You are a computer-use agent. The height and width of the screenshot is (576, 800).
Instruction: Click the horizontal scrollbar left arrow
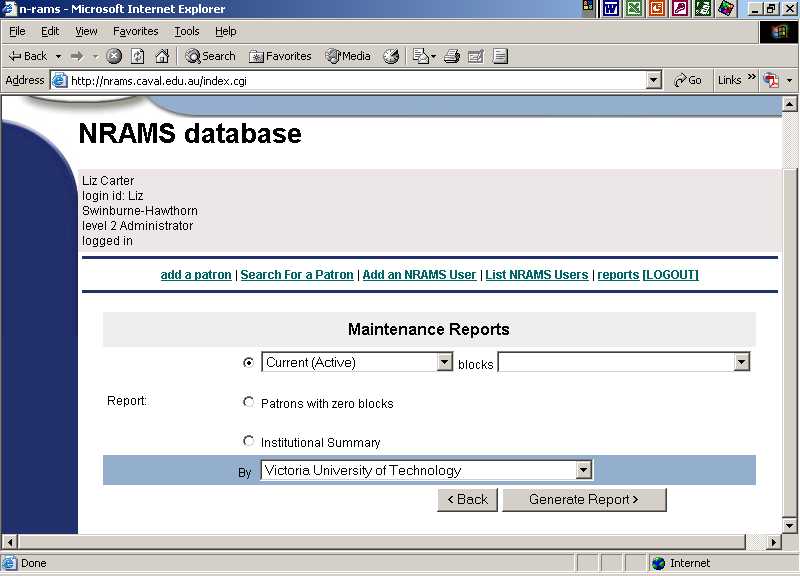pyautogui.click(x=10, y=542)
